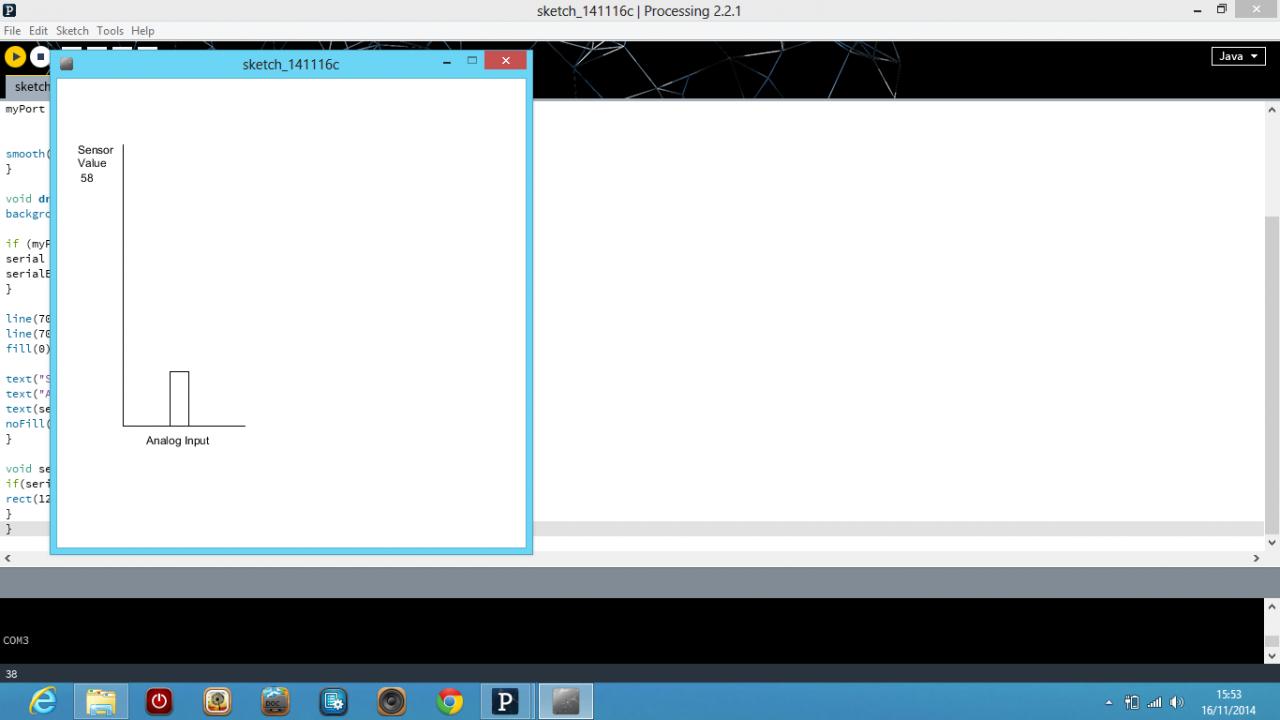This screenshot has height=720, width=1280.
Task: Open File Explorer from taskbar
Action: pos(101,702)
